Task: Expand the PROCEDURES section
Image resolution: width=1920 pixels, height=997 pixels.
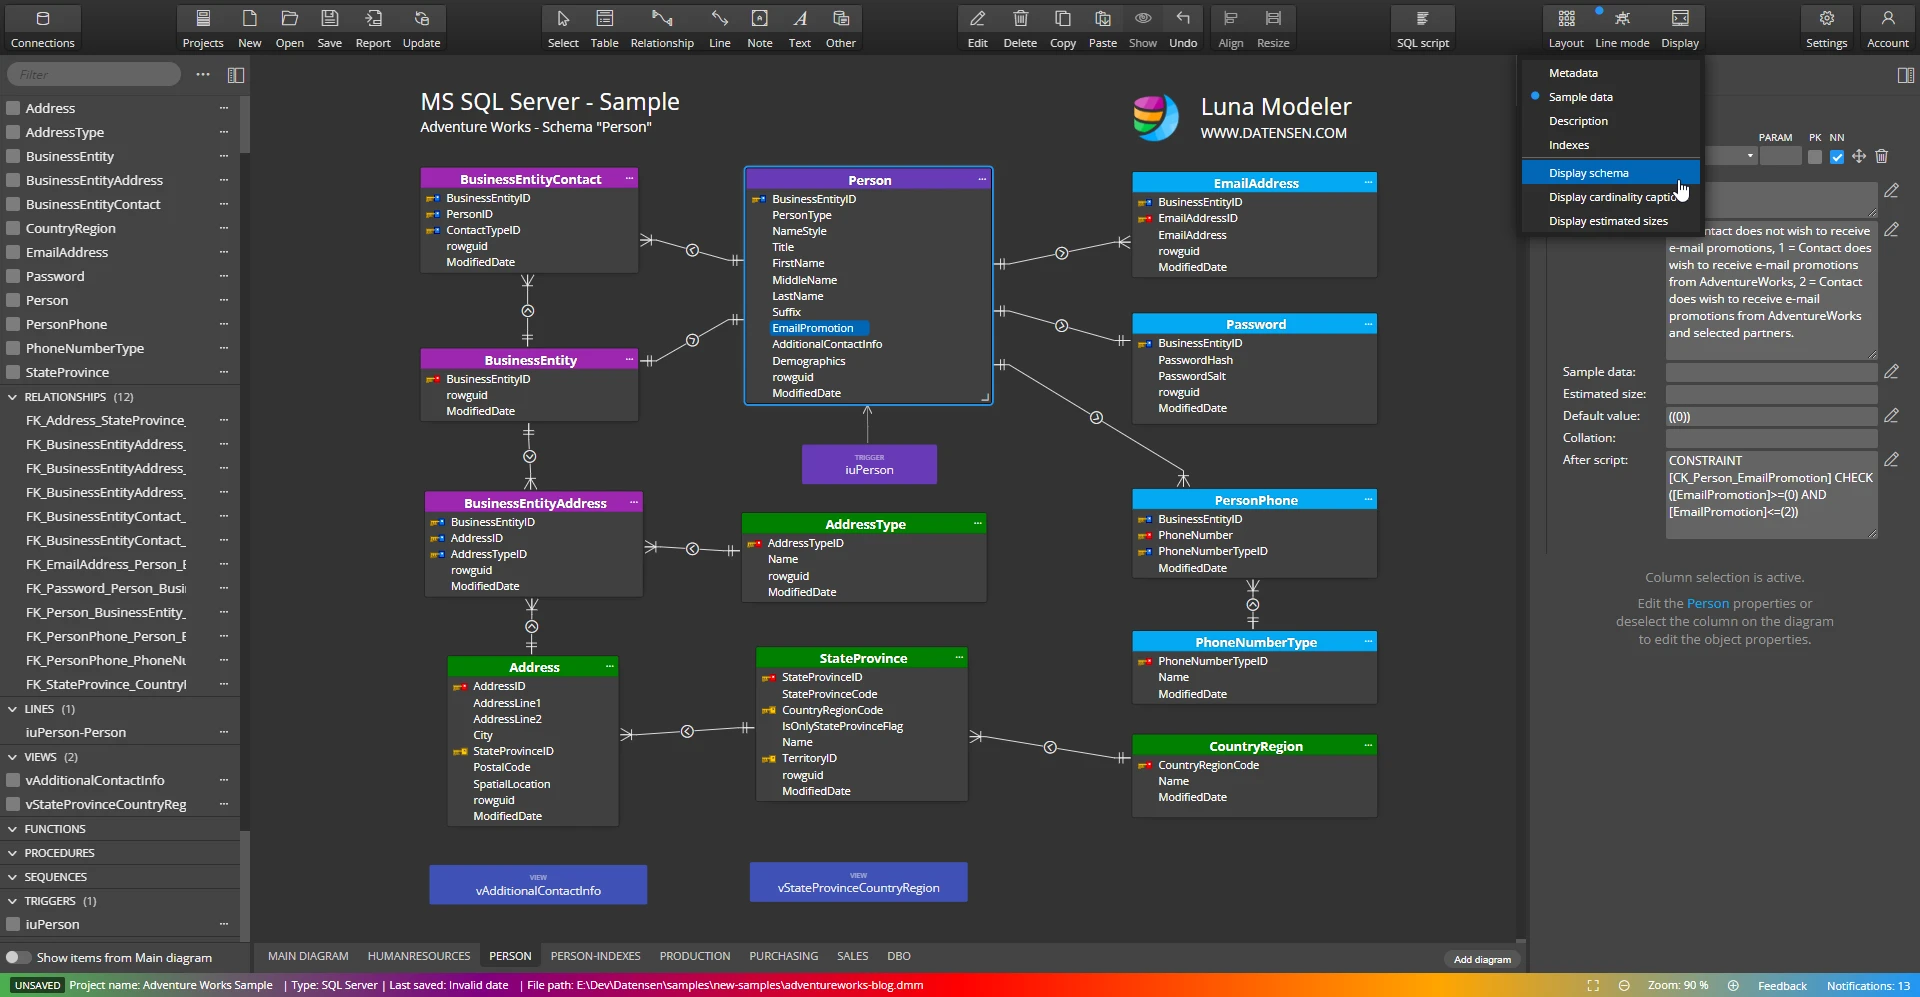Action: point(13,853)
